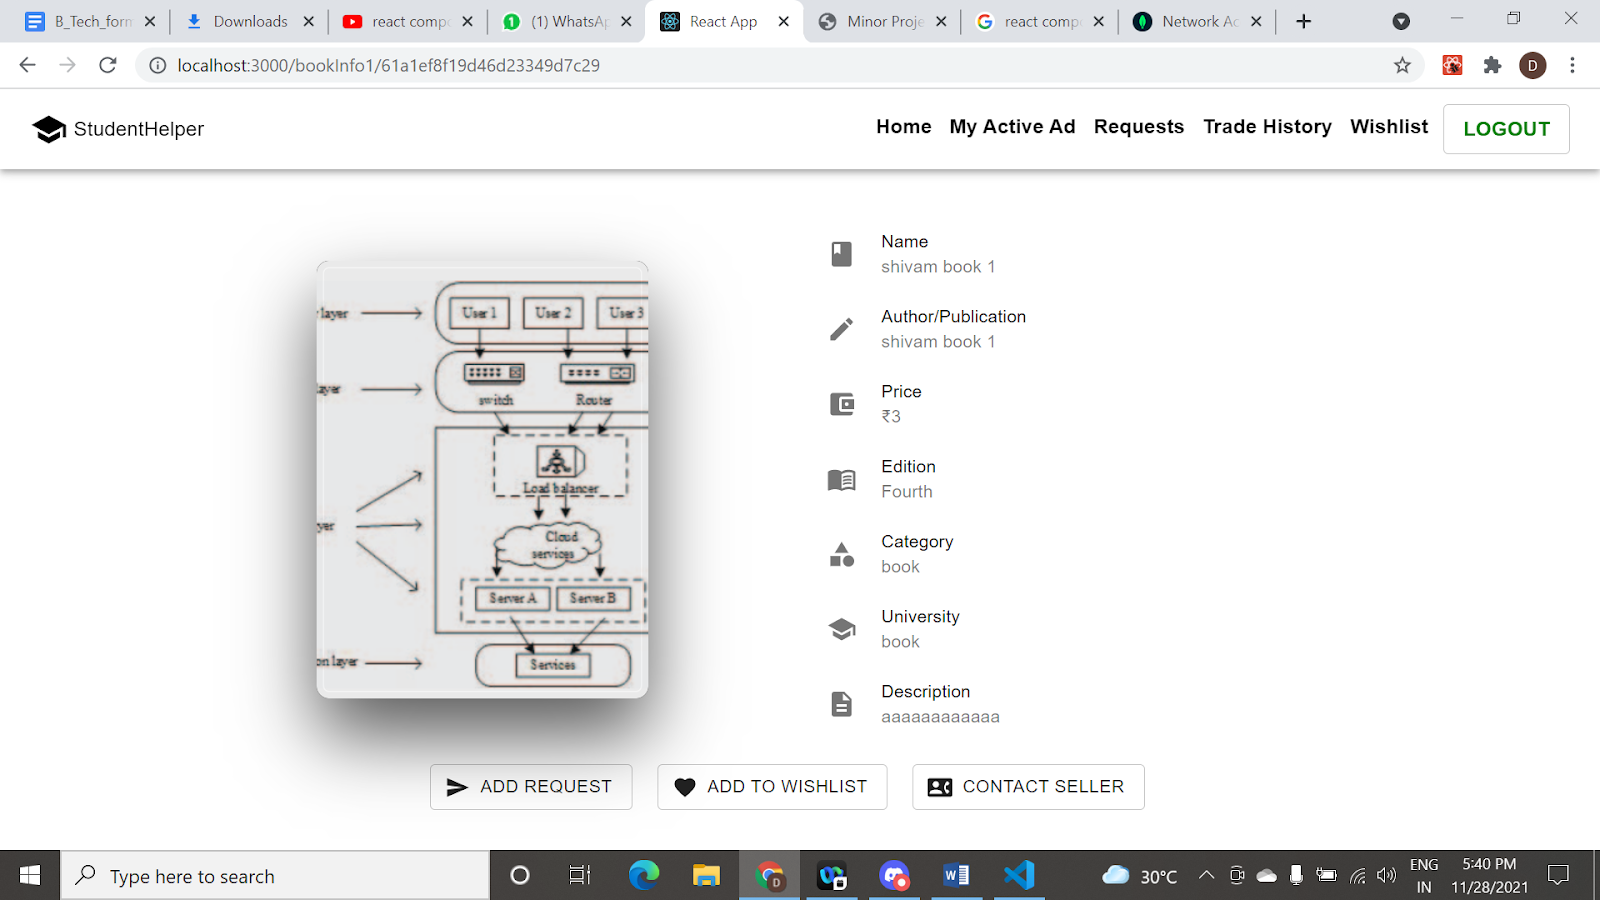Viewport: 1600px width, 900px height.
Task: Open the Chrome profile avatar D
Action: click(x=1533, y=65)
